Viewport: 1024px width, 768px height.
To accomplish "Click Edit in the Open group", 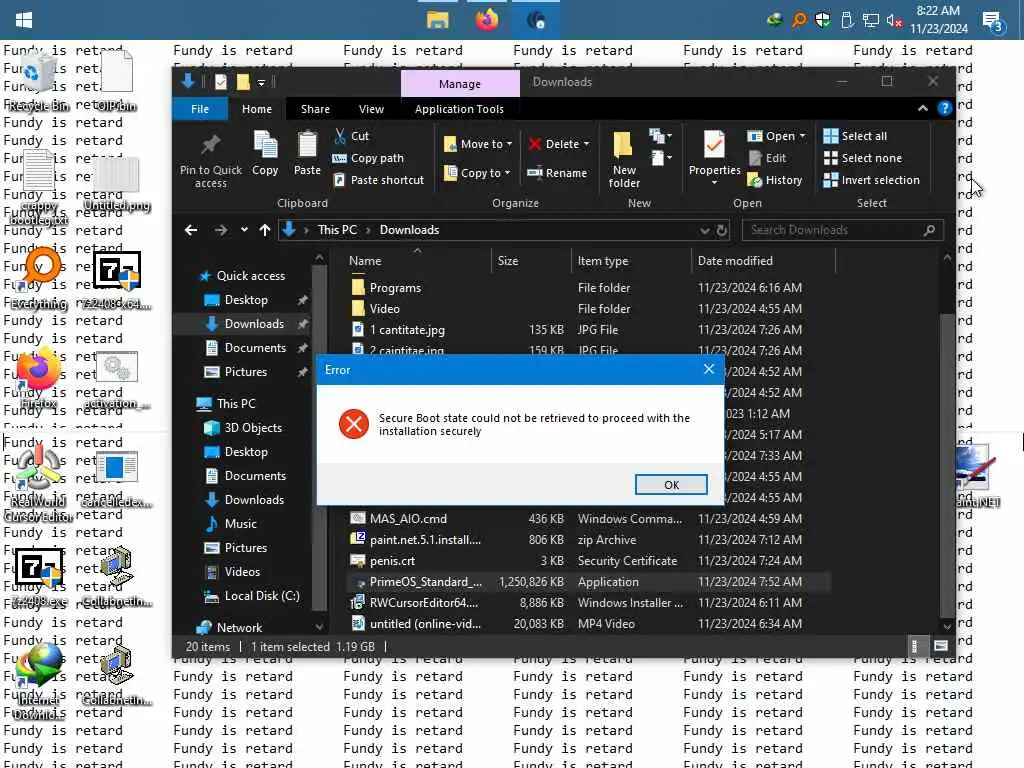I will click(x=767, y=158).
